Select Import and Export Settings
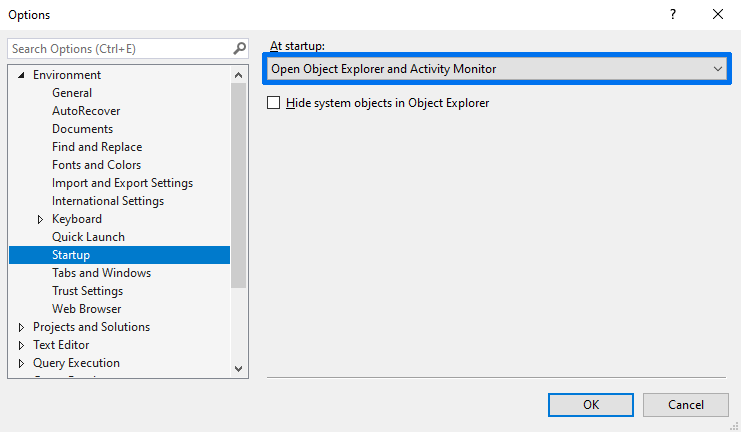 tap(122, 183)
